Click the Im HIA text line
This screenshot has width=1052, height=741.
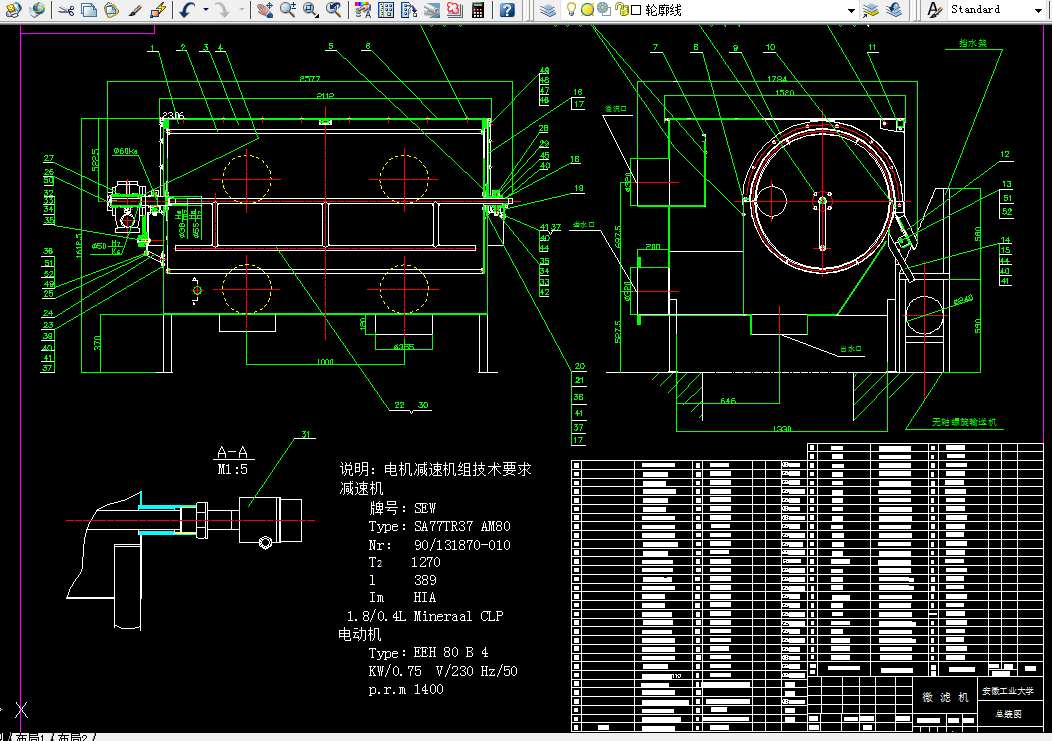click(403, 597)
